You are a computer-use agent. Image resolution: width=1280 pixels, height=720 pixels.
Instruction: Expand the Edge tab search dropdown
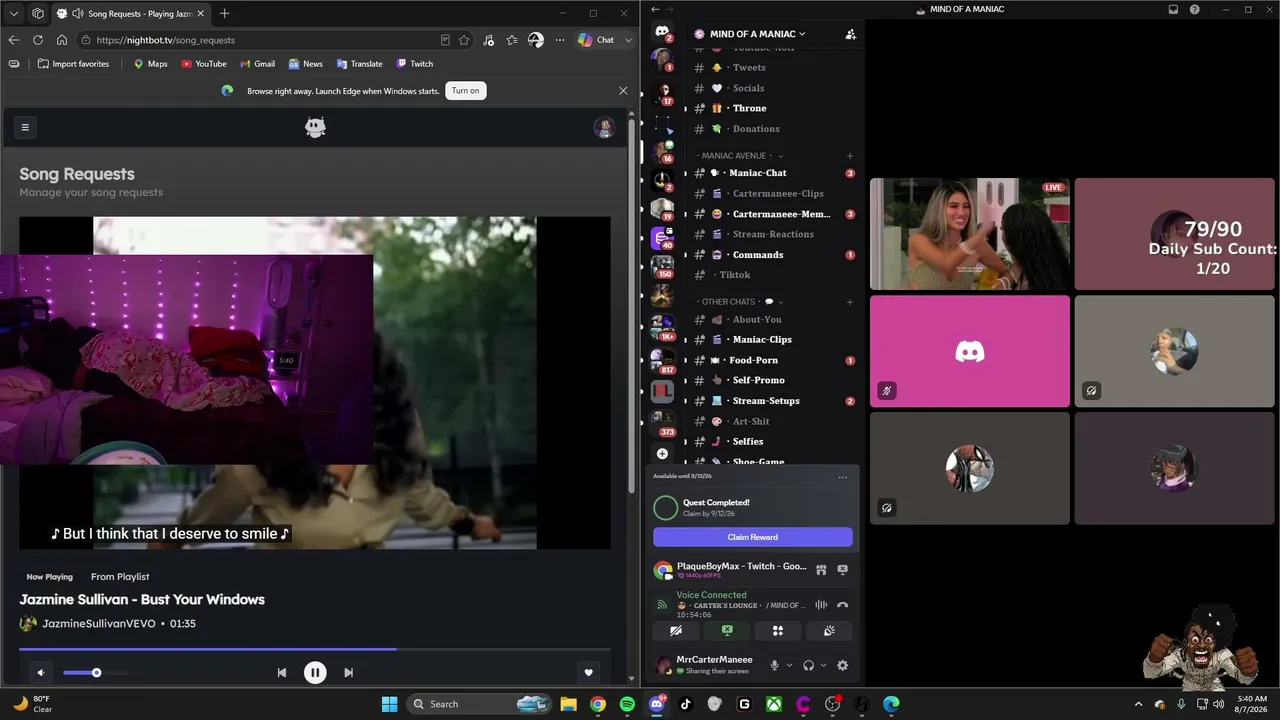(13, 13)
